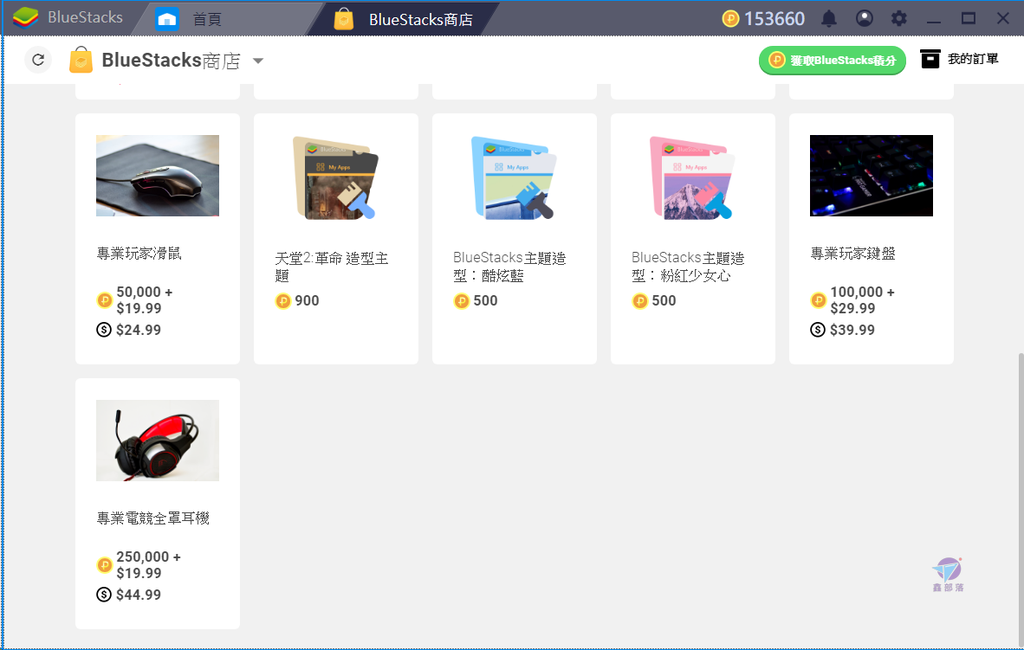Open 我的訂單 orders link
The width and height of the screenshot is (1024, 650).
pos(973,59)
